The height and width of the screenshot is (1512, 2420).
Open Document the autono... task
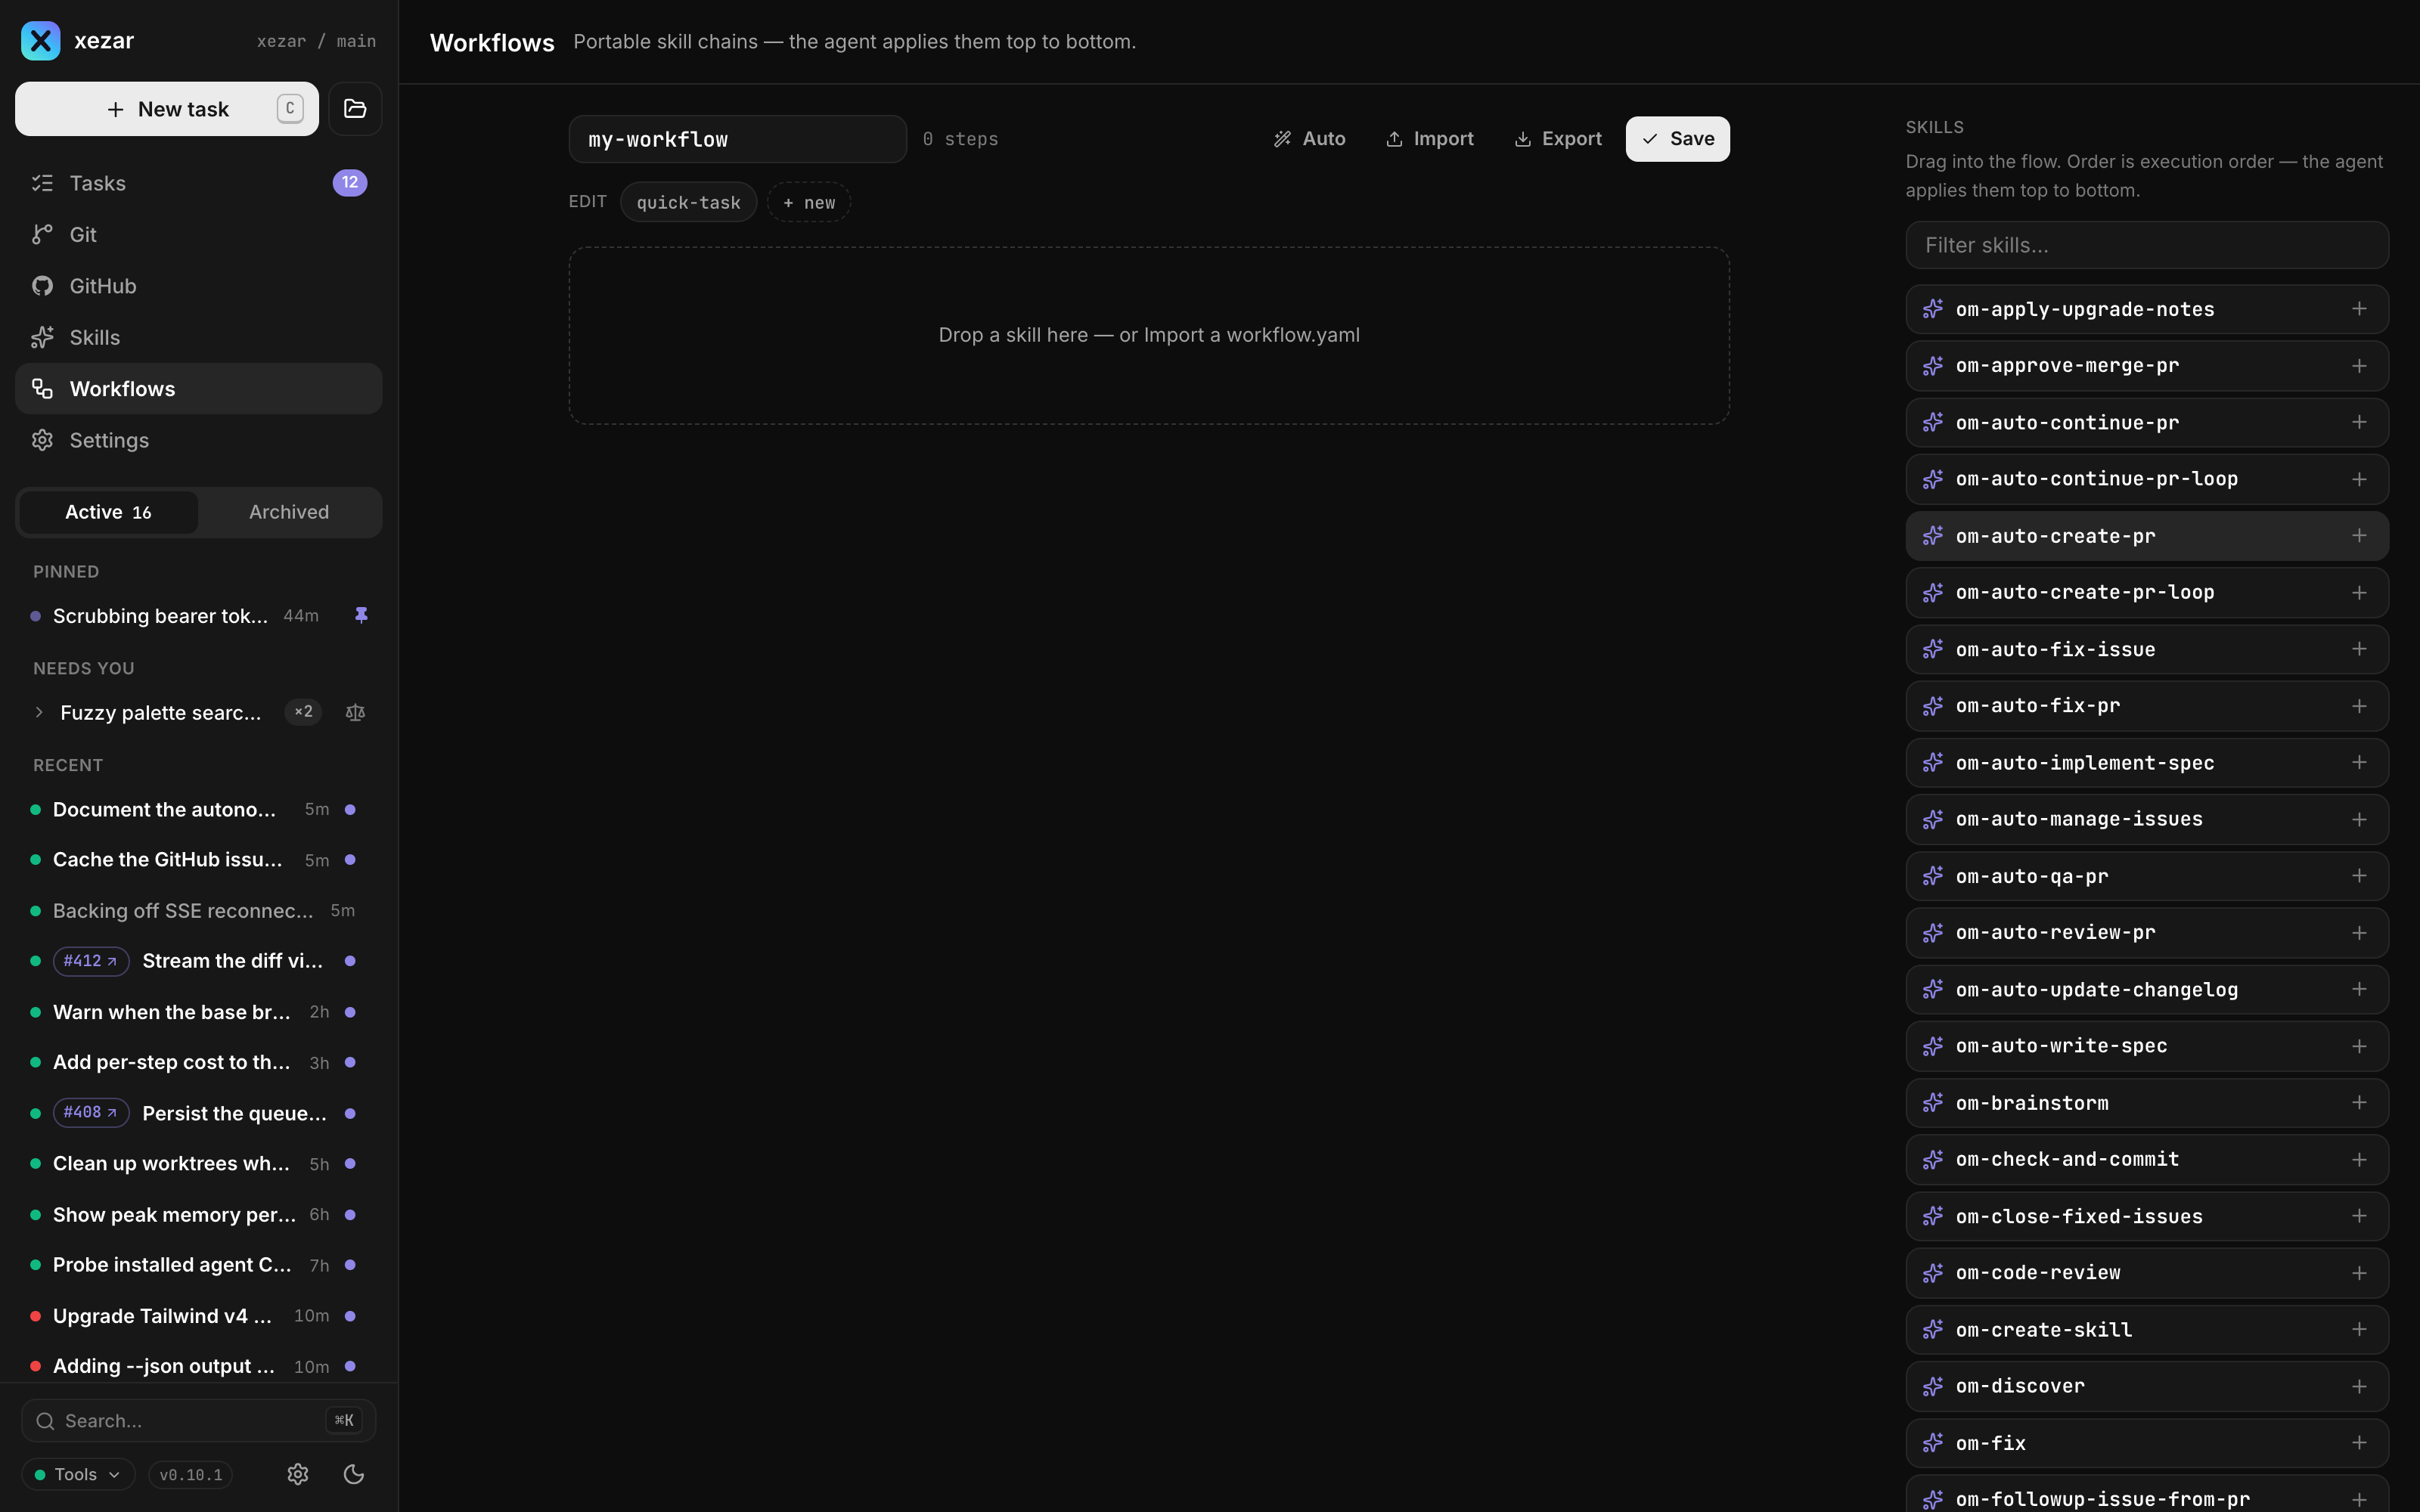[198, 809]
